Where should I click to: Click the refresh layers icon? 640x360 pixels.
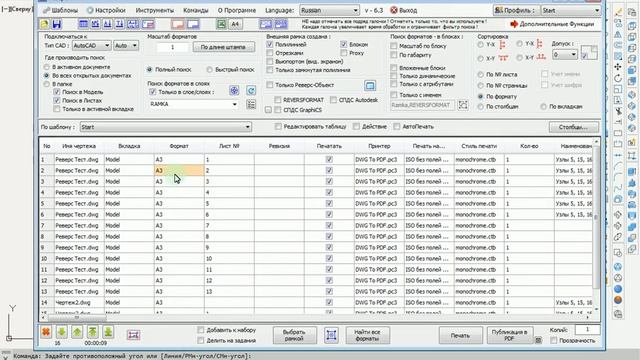point(251,91)
